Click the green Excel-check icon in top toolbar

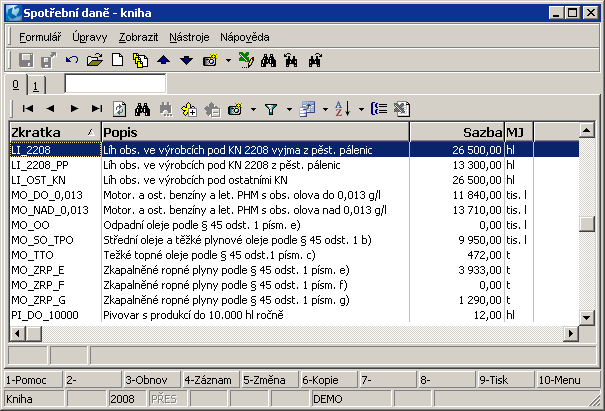246,61
